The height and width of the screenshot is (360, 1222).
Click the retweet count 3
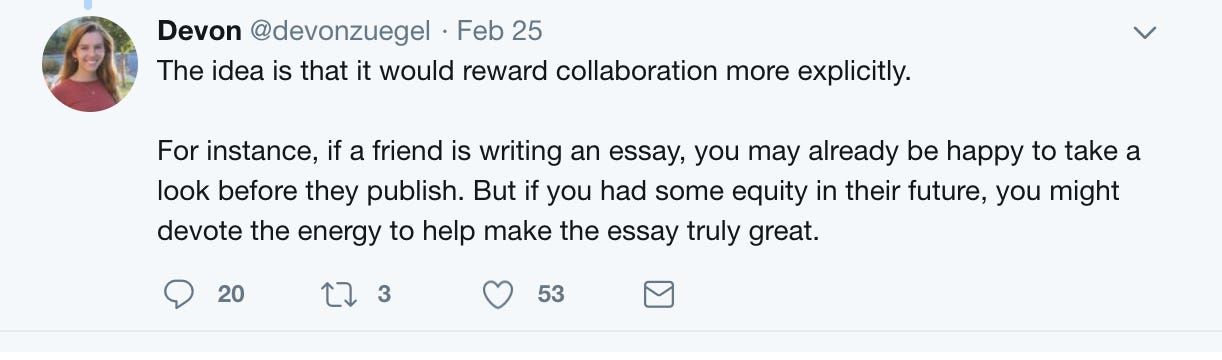(383, 294)
